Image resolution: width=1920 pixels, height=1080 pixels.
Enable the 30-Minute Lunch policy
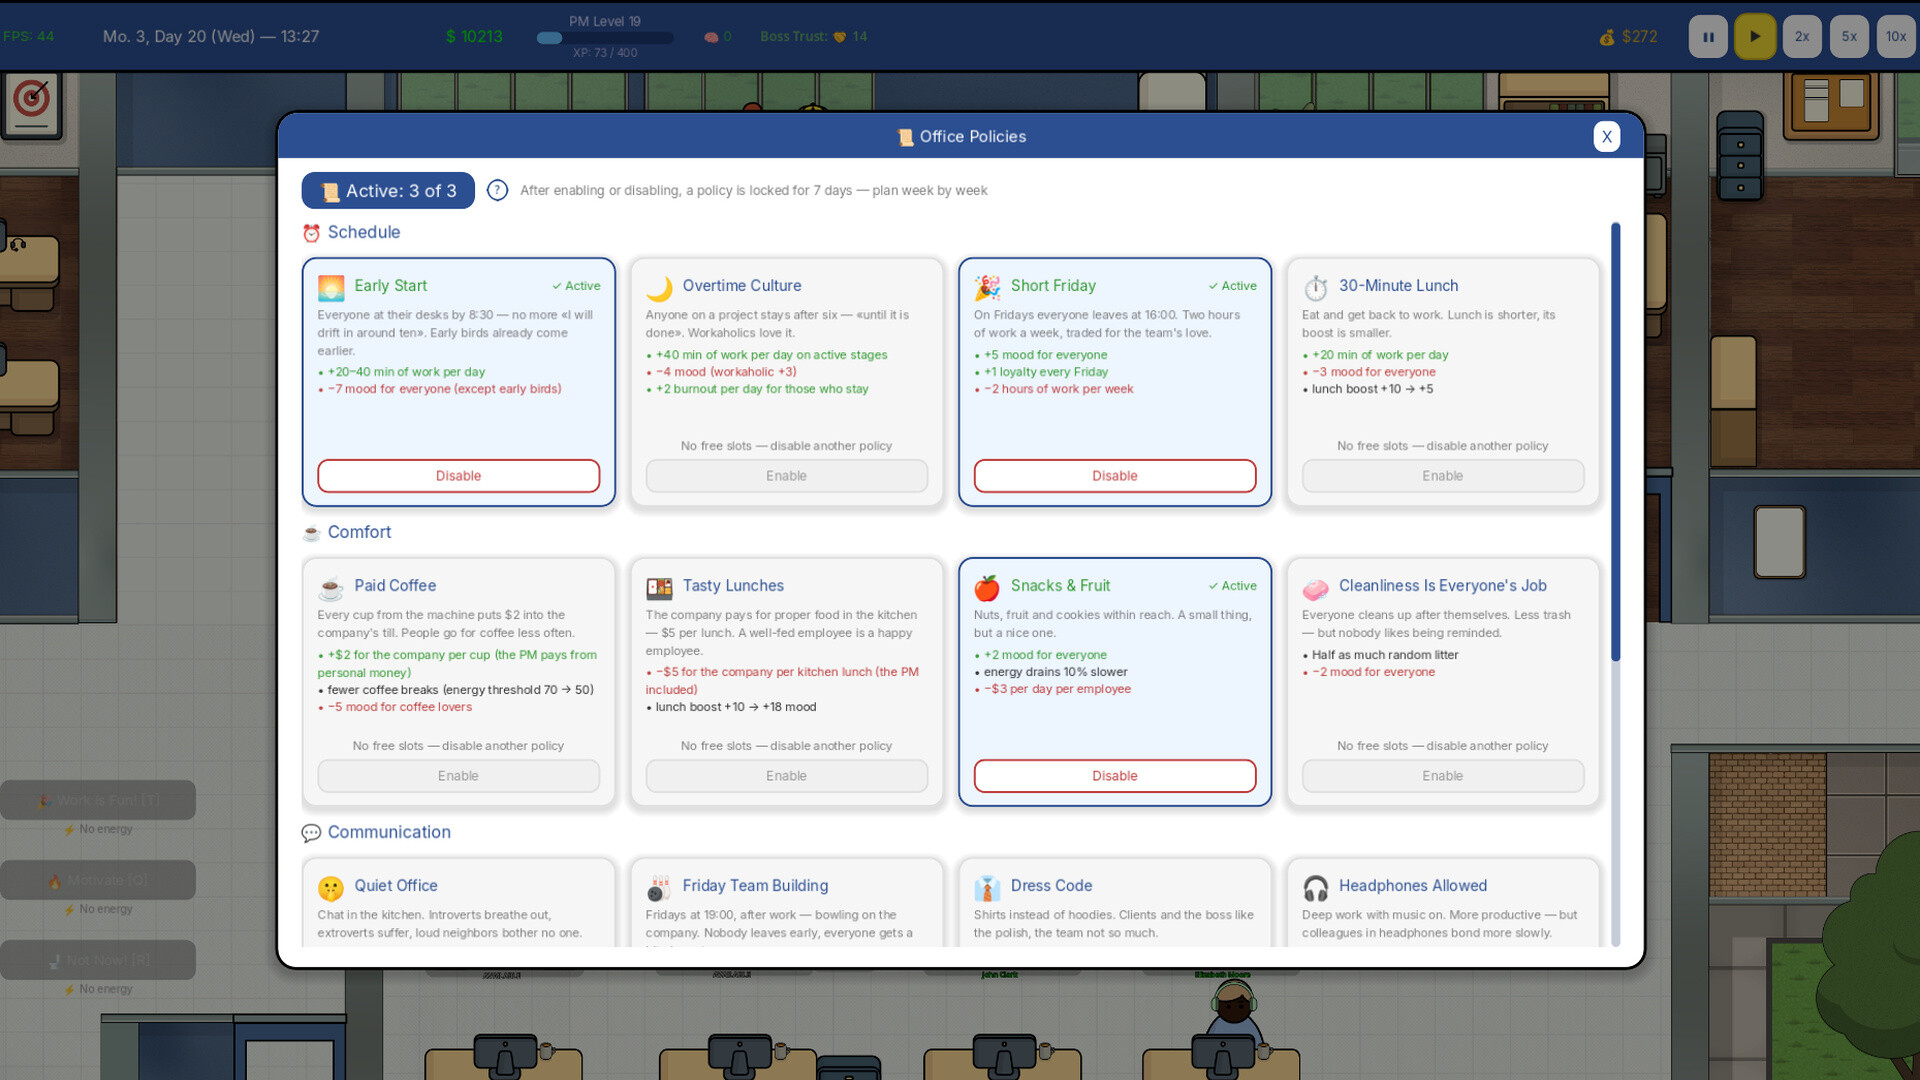click(1443, 476)
